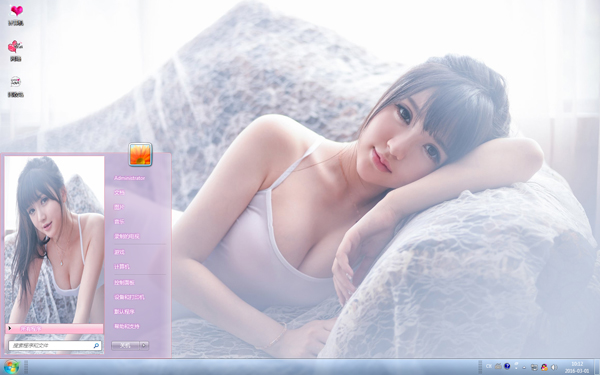Open 控制面板 from the Start menu
Screen dimensions: 600x375
coord(124,282)
